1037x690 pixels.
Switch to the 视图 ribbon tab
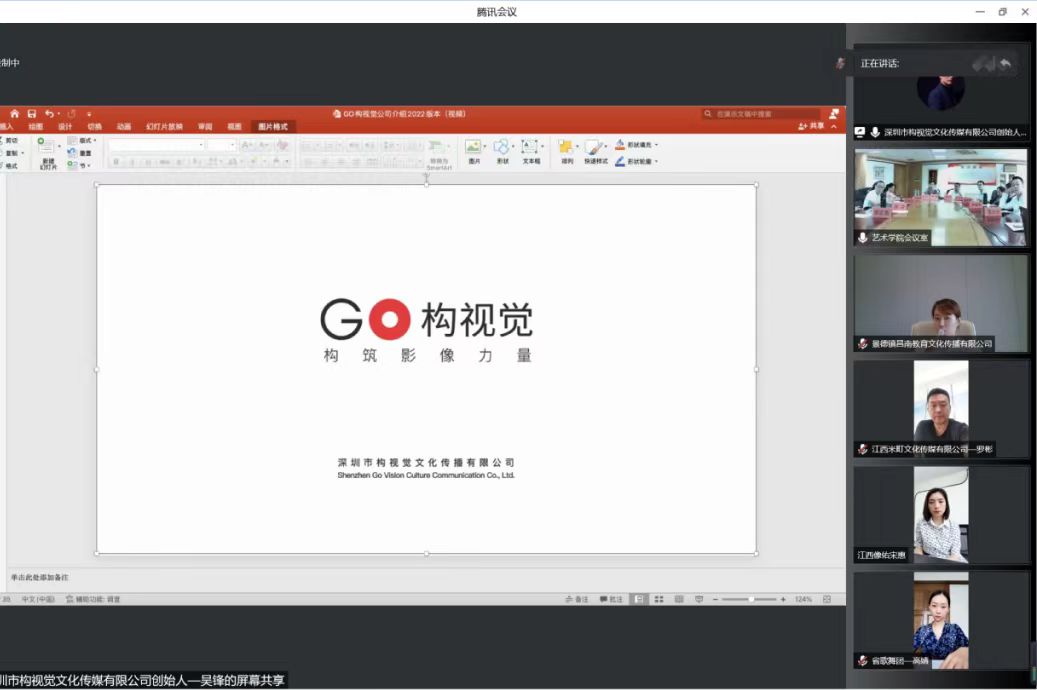[x=234, y=126]
